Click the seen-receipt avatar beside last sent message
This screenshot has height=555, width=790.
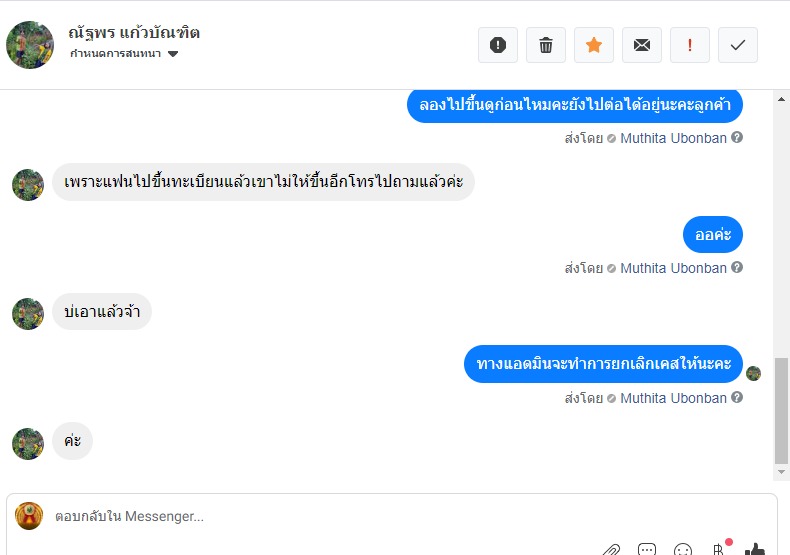pos(754,373)
